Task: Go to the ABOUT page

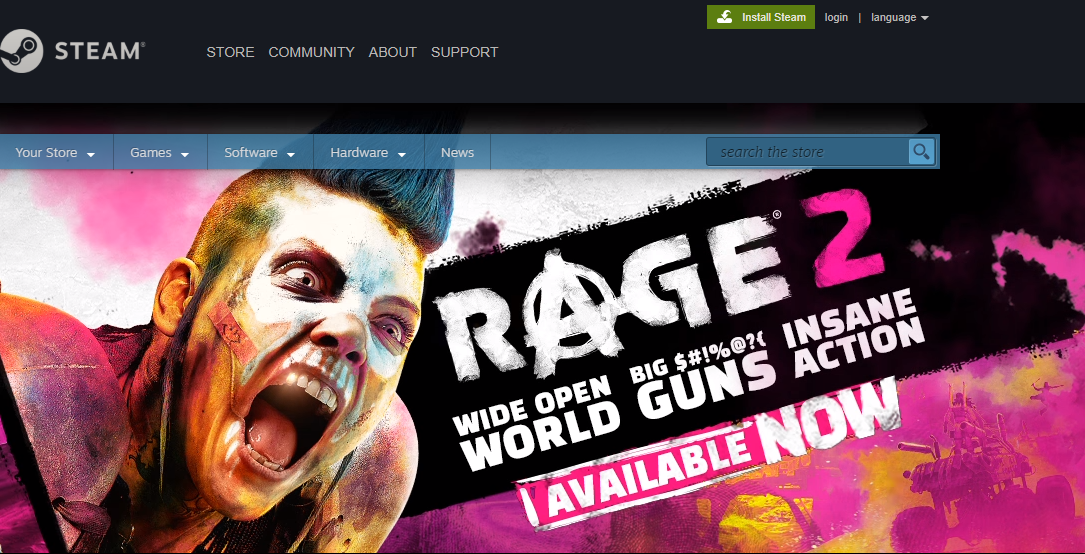Action: tap(392, 52)
